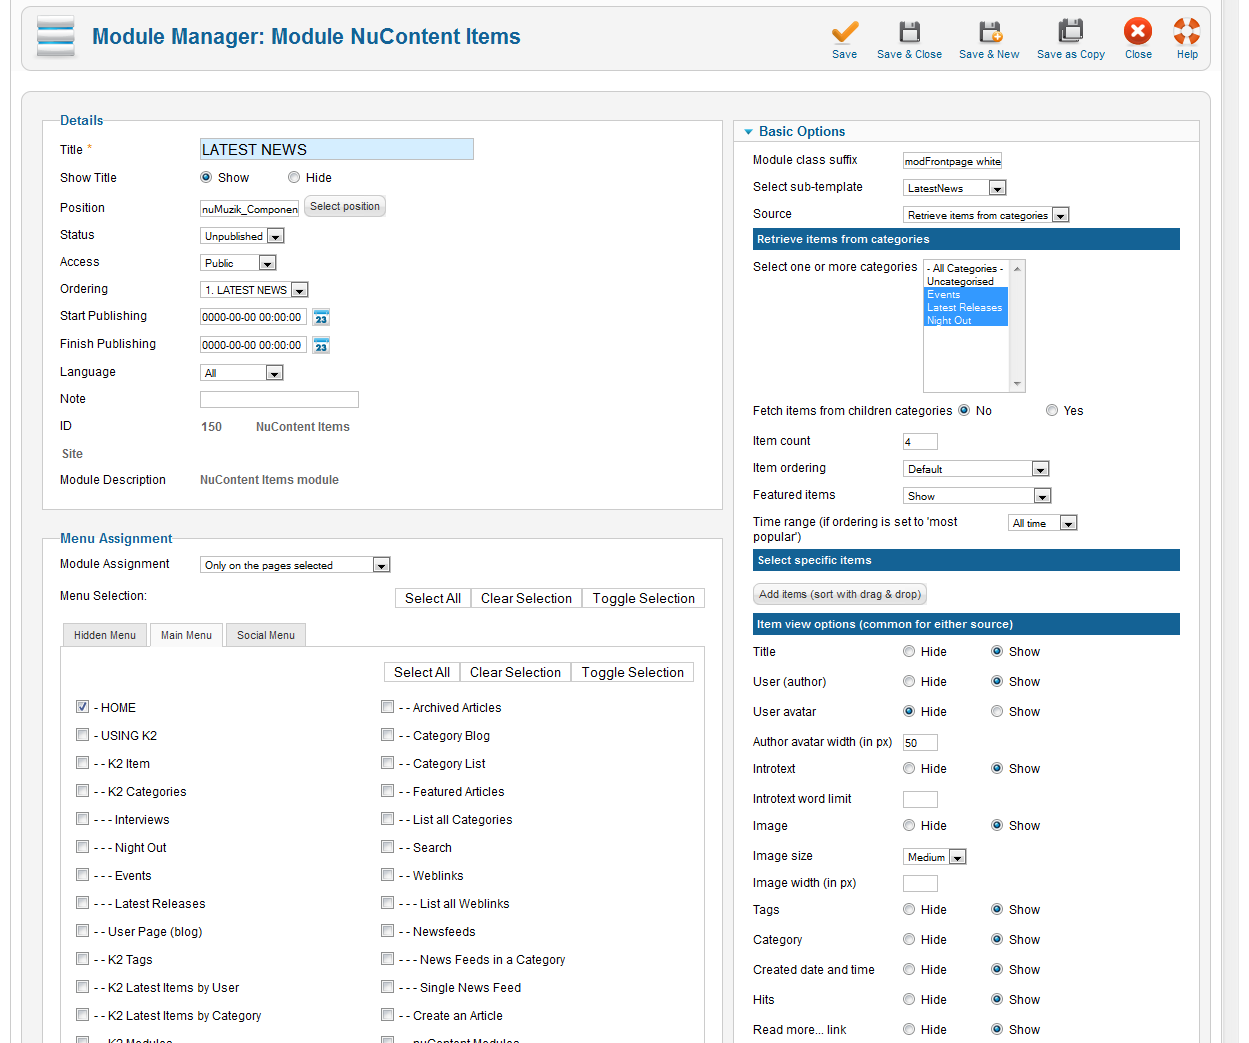Click the Title input field
The height and width of the screenshot is (1043, 1249).
[x=337, y=149]
